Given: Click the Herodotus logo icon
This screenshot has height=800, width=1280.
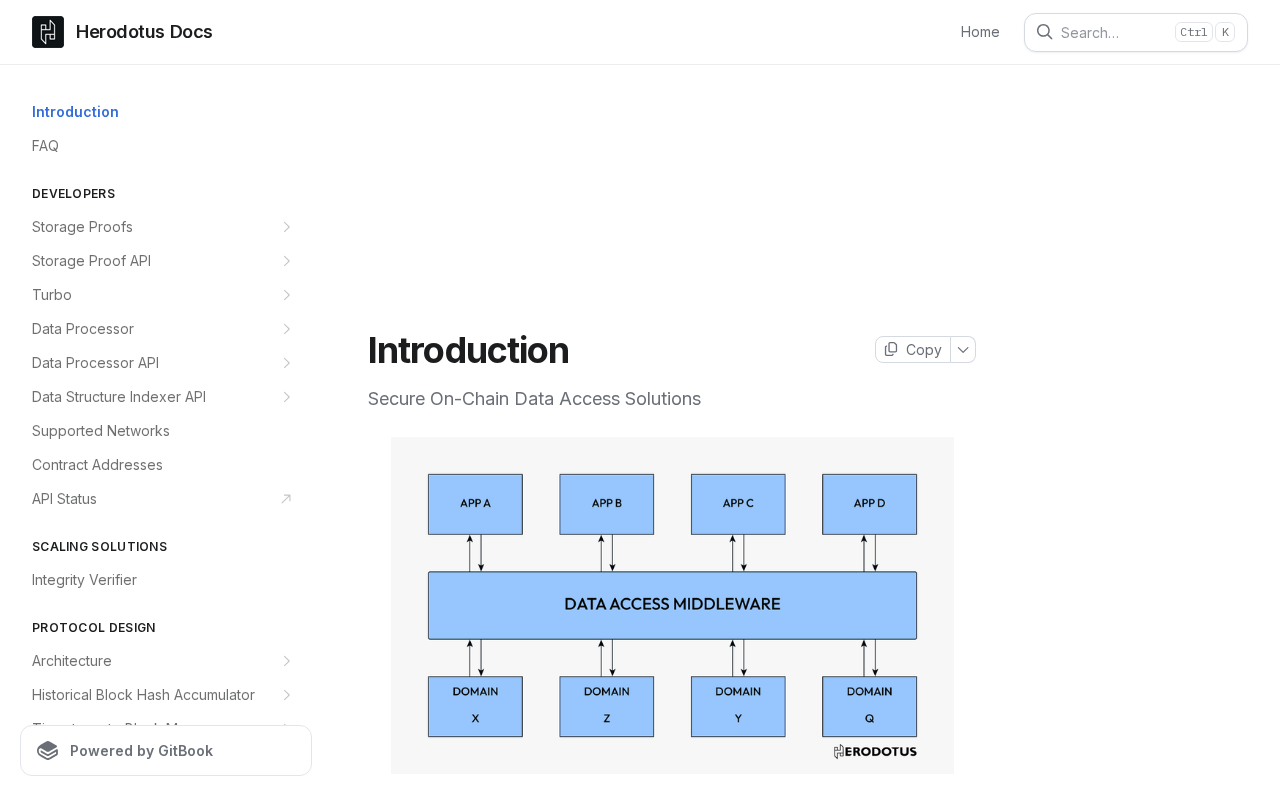Looking at the screenshot, I should pos(48,32).
